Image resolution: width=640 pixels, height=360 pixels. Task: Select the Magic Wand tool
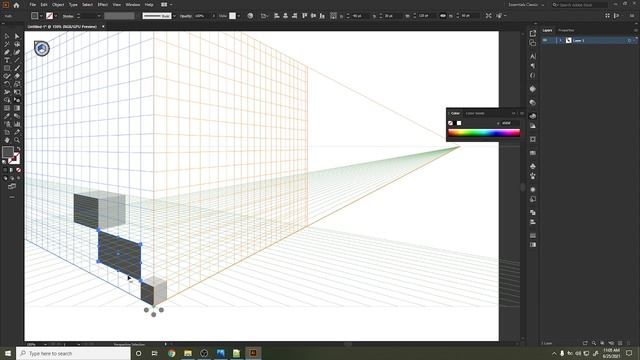(7, 44)
